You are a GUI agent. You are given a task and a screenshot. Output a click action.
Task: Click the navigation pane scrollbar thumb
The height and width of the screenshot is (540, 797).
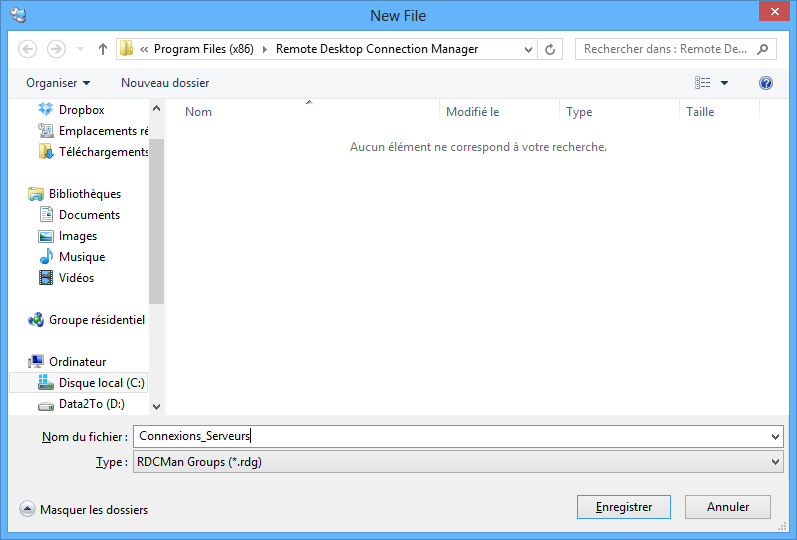[x=157, y=221]
